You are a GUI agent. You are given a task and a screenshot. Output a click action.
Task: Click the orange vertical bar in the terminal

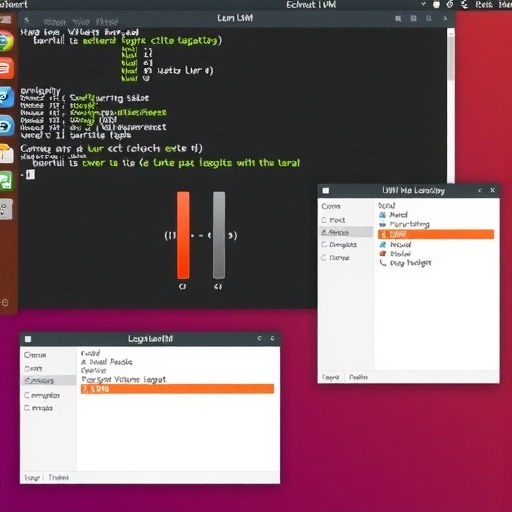click(183, 235)
